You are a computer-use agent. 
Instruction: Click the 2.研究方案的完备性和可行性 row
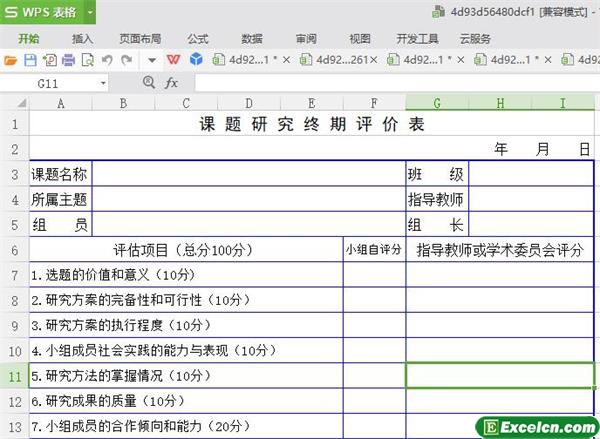click(x=186, y=300)
